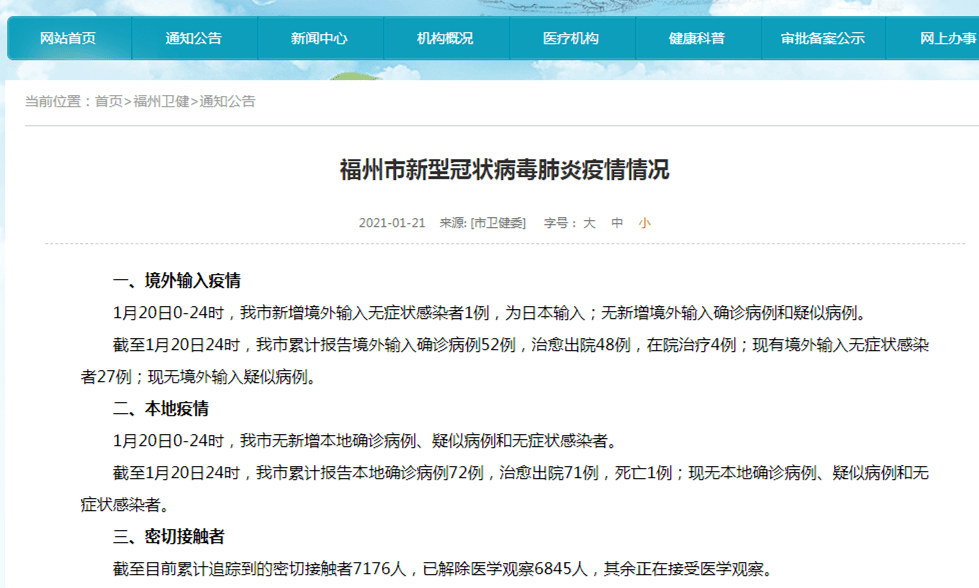The width and height of the screenshot is (979, 588).
Task: Open the 健康科普 section
Action: pos(697,39)
